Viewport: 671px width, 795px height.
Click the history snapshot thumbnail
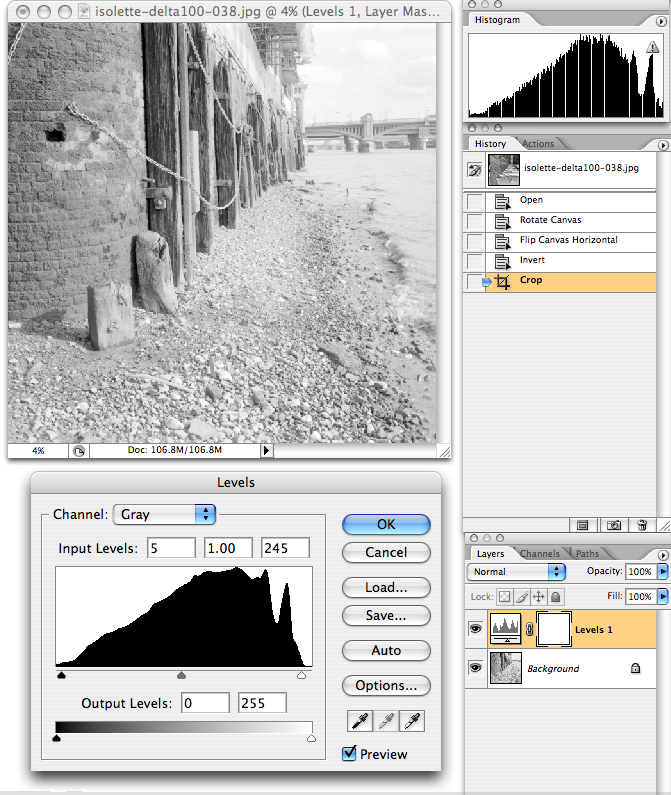(x=504, y=170)
